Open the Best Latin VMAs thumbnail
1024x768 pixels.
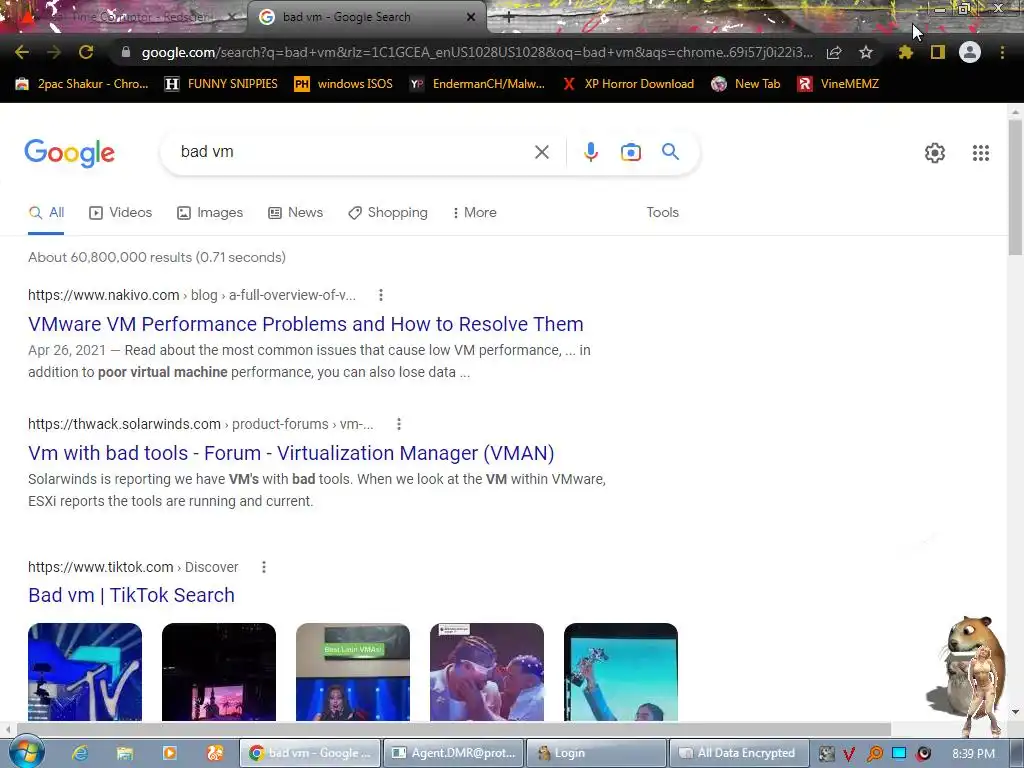pos(353,672)
